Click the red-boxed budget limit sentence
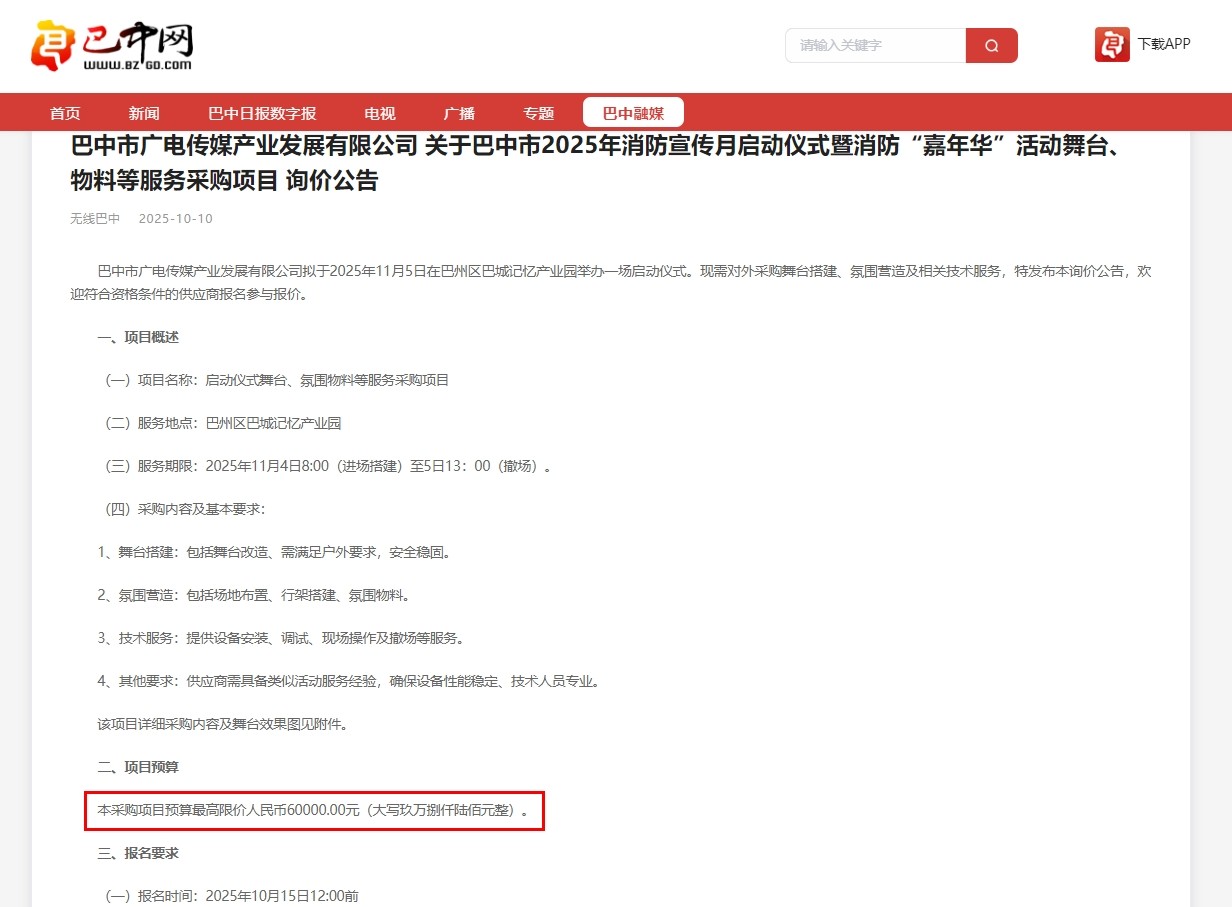Screen dimensions: 1232x907 314,810
